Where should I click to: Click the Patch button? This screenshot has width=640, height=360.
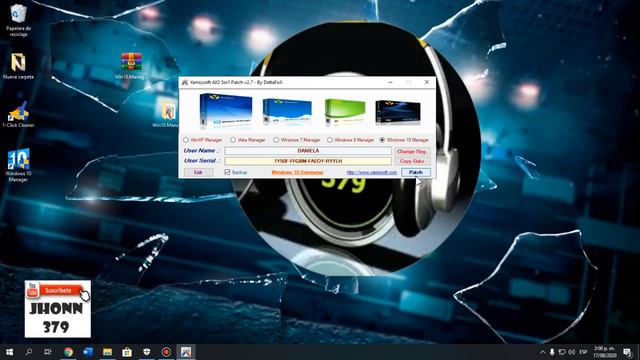click(x=416, y=172)
